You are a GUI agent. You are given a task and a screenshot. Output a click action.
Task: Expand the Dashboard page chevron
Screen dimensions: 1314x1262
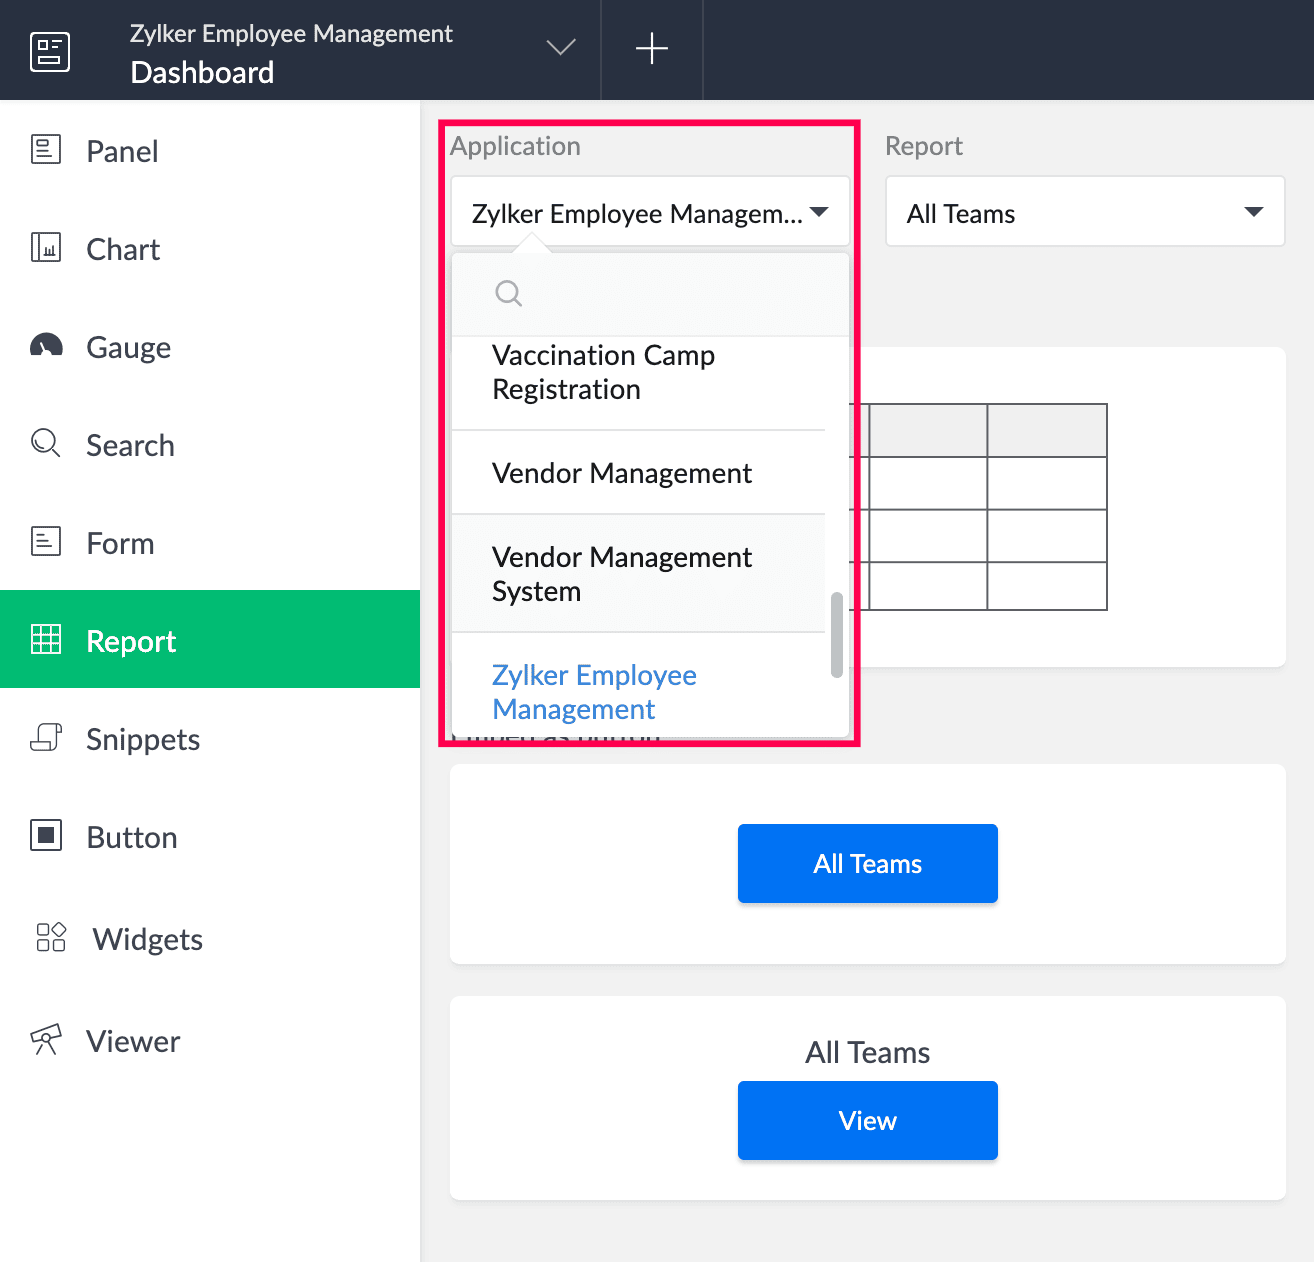pos(561,48)
